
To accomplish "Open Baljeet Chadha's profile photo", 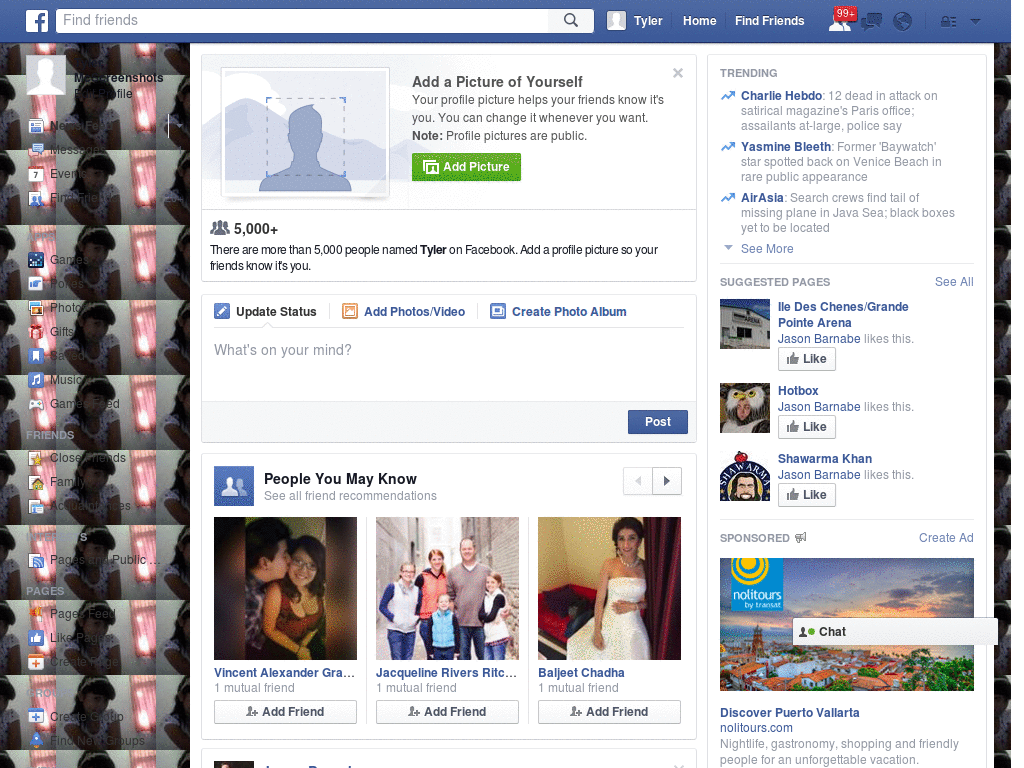I will [x=609, y=588].
